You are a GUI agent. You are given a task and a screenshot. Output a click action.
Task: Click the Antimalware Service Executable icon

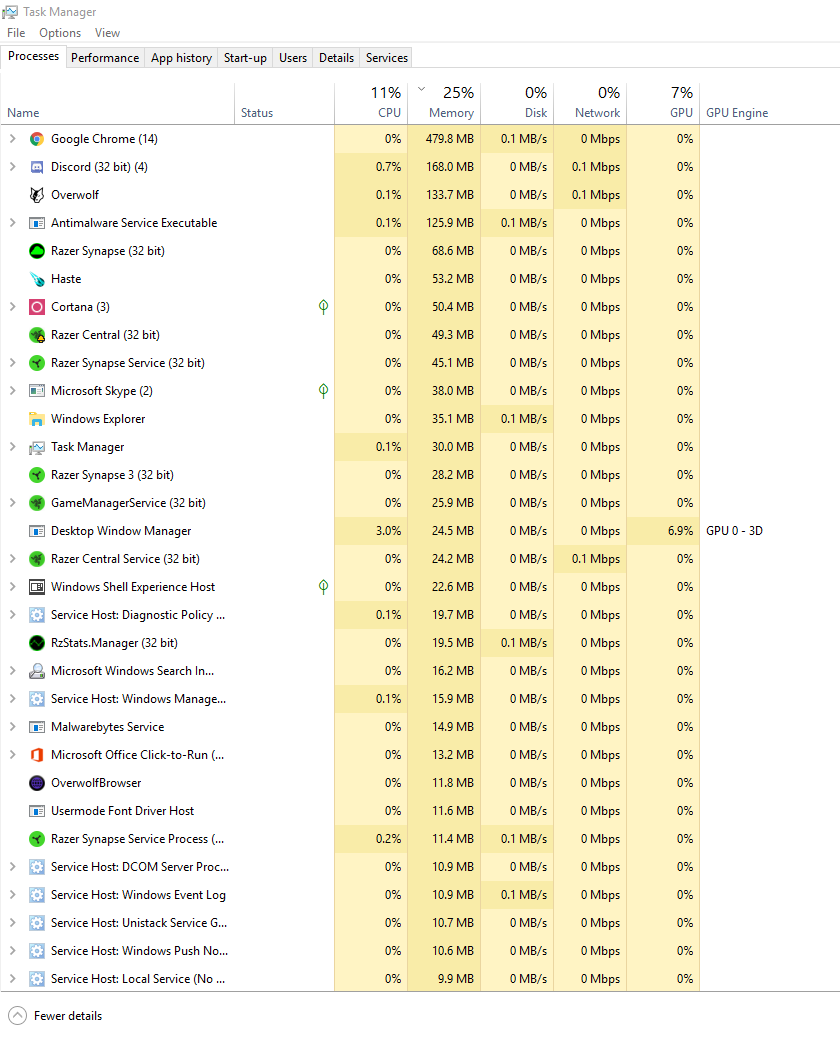pyautogui.click(x=37, y=223)
